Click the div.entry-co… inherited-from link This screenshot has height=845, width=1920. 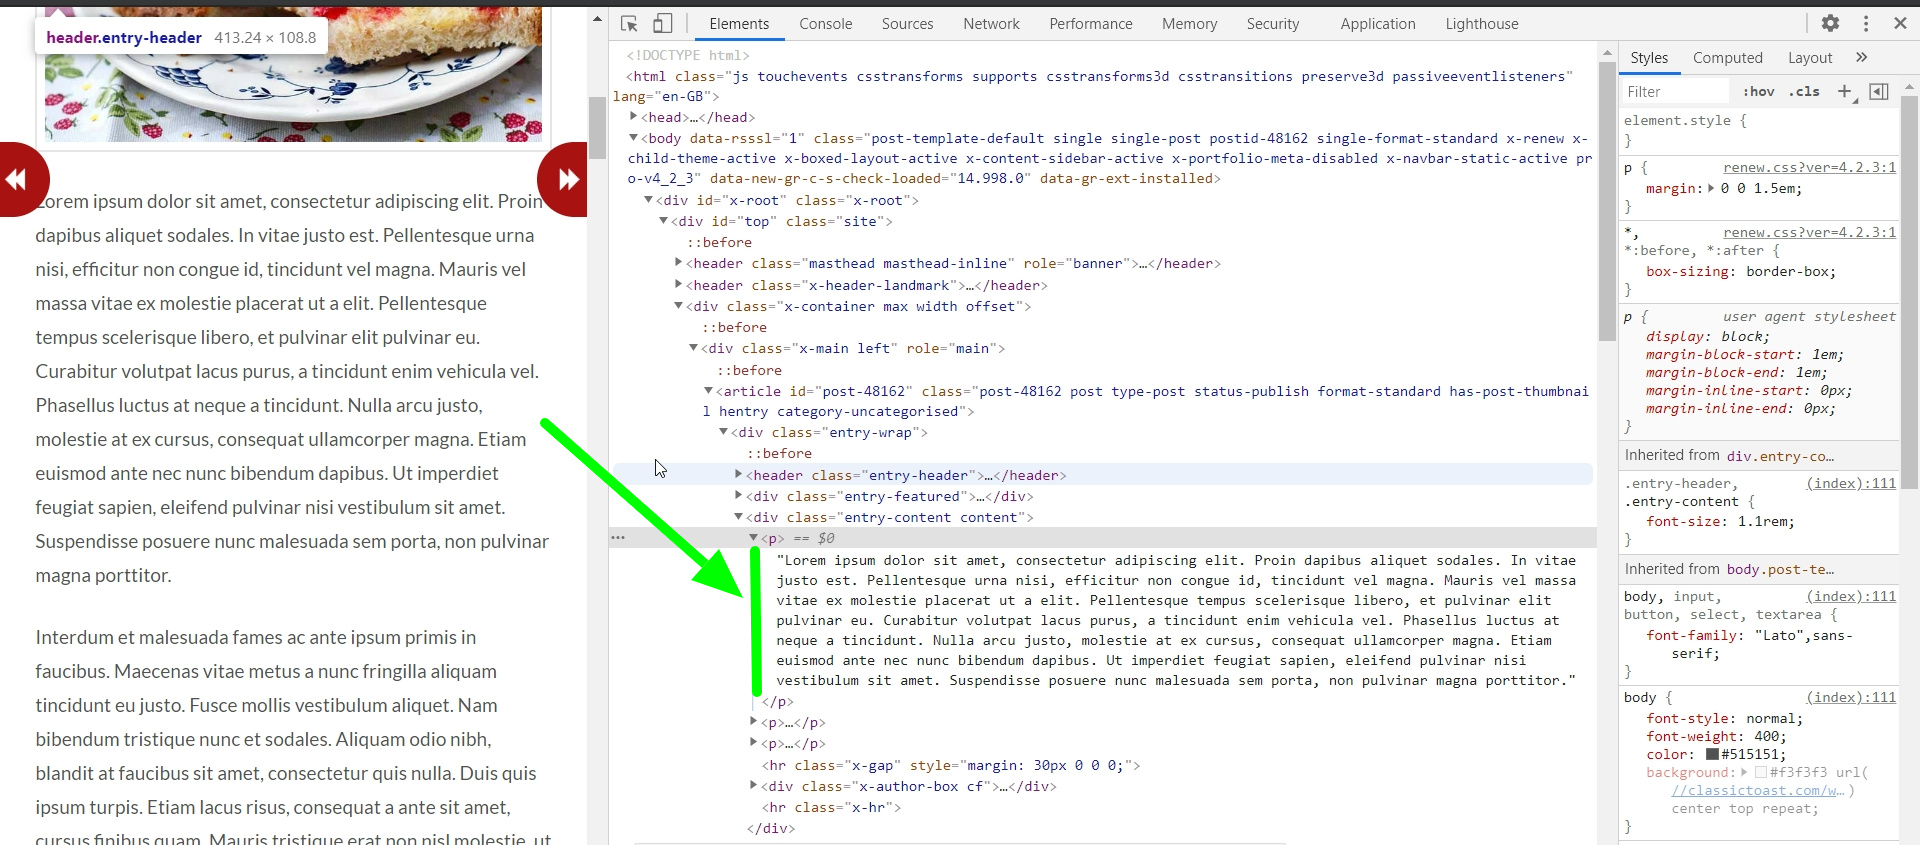point(1780,456)
